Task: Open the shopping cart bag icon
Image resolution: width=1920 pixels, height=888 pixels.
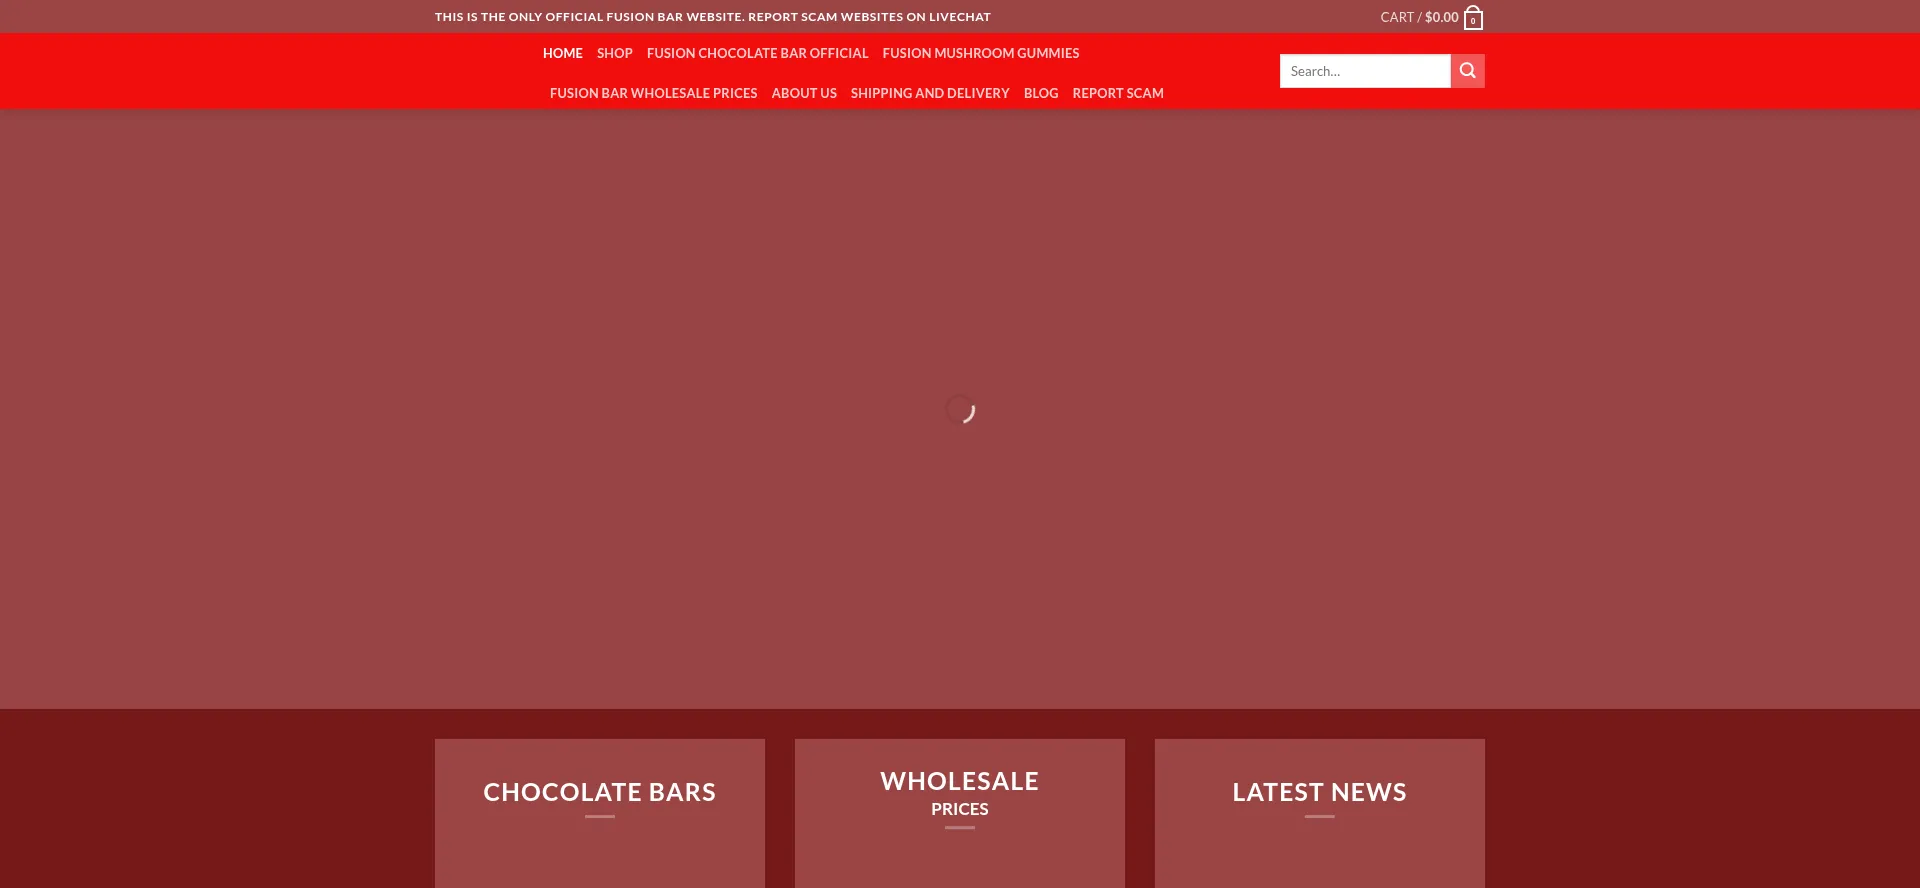Action: 1473,18
